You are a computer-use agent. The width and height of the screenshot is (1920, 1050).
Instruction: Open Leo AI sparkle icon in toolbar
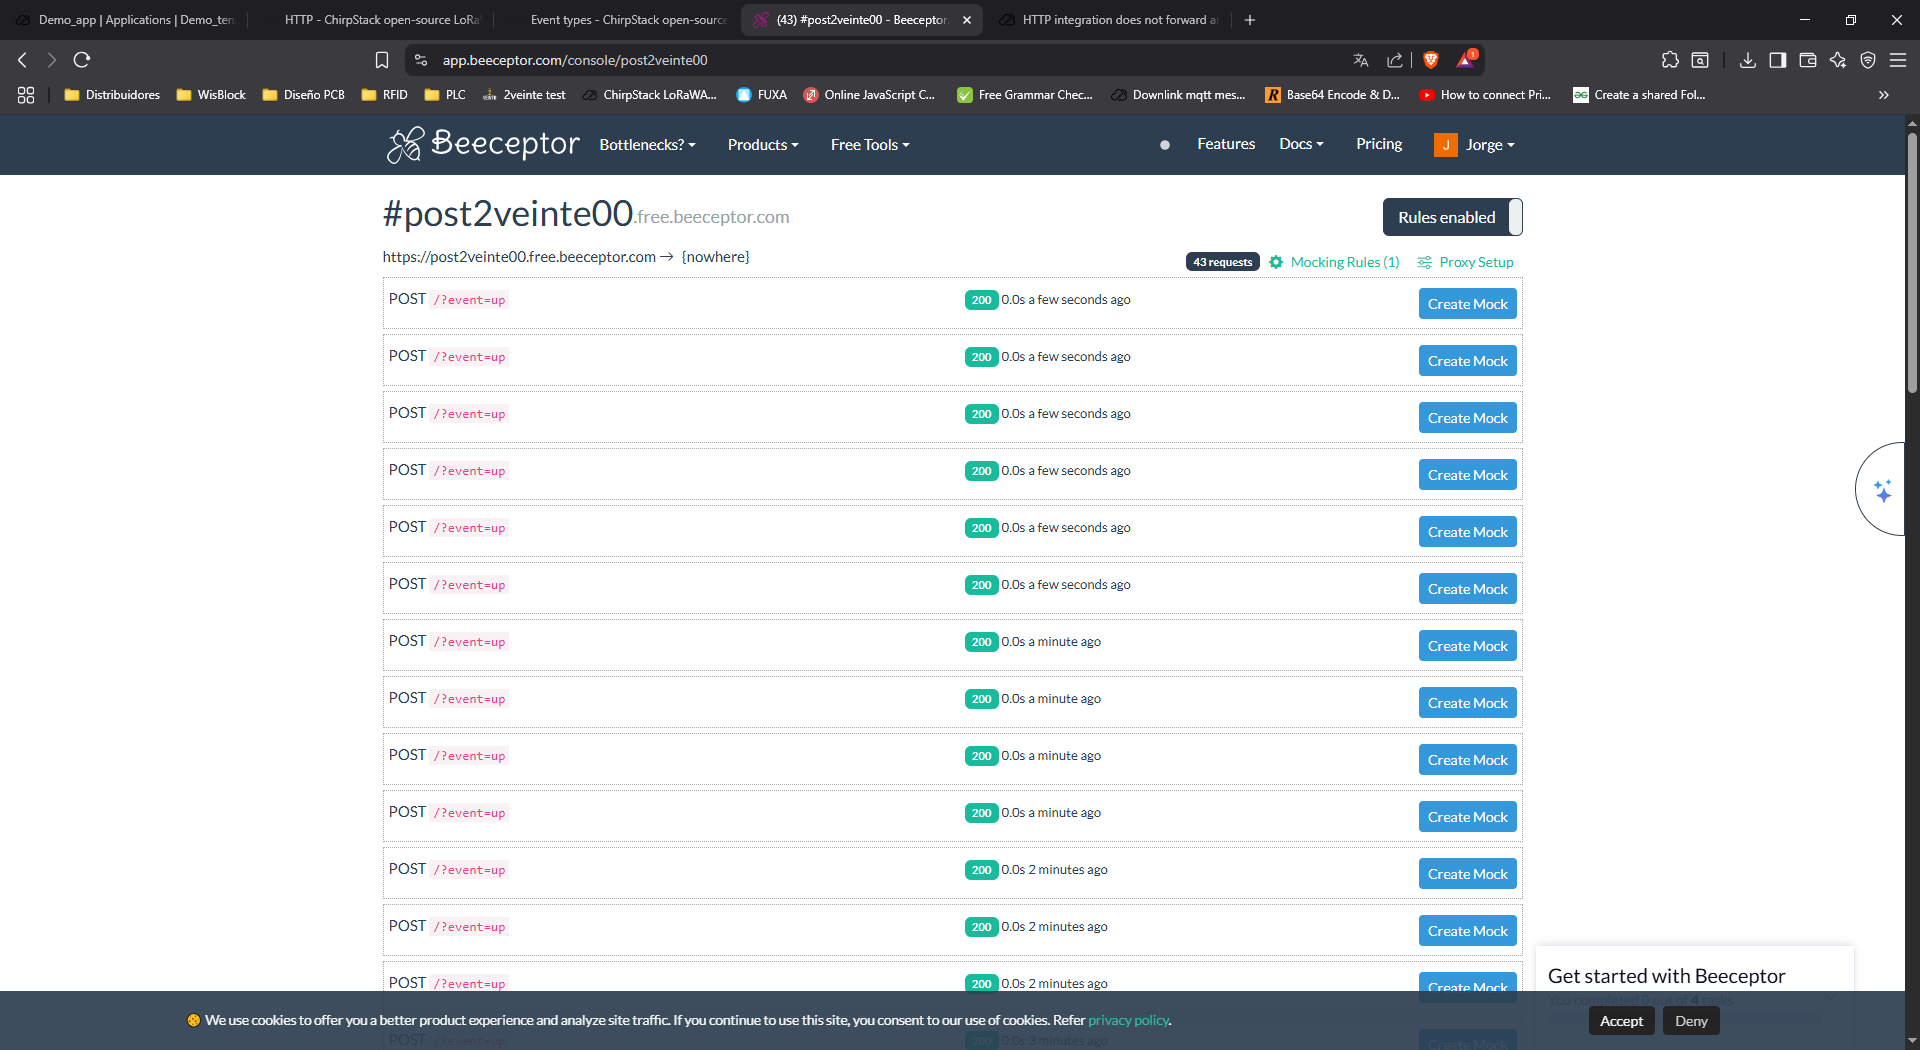tap(1838, 60)
